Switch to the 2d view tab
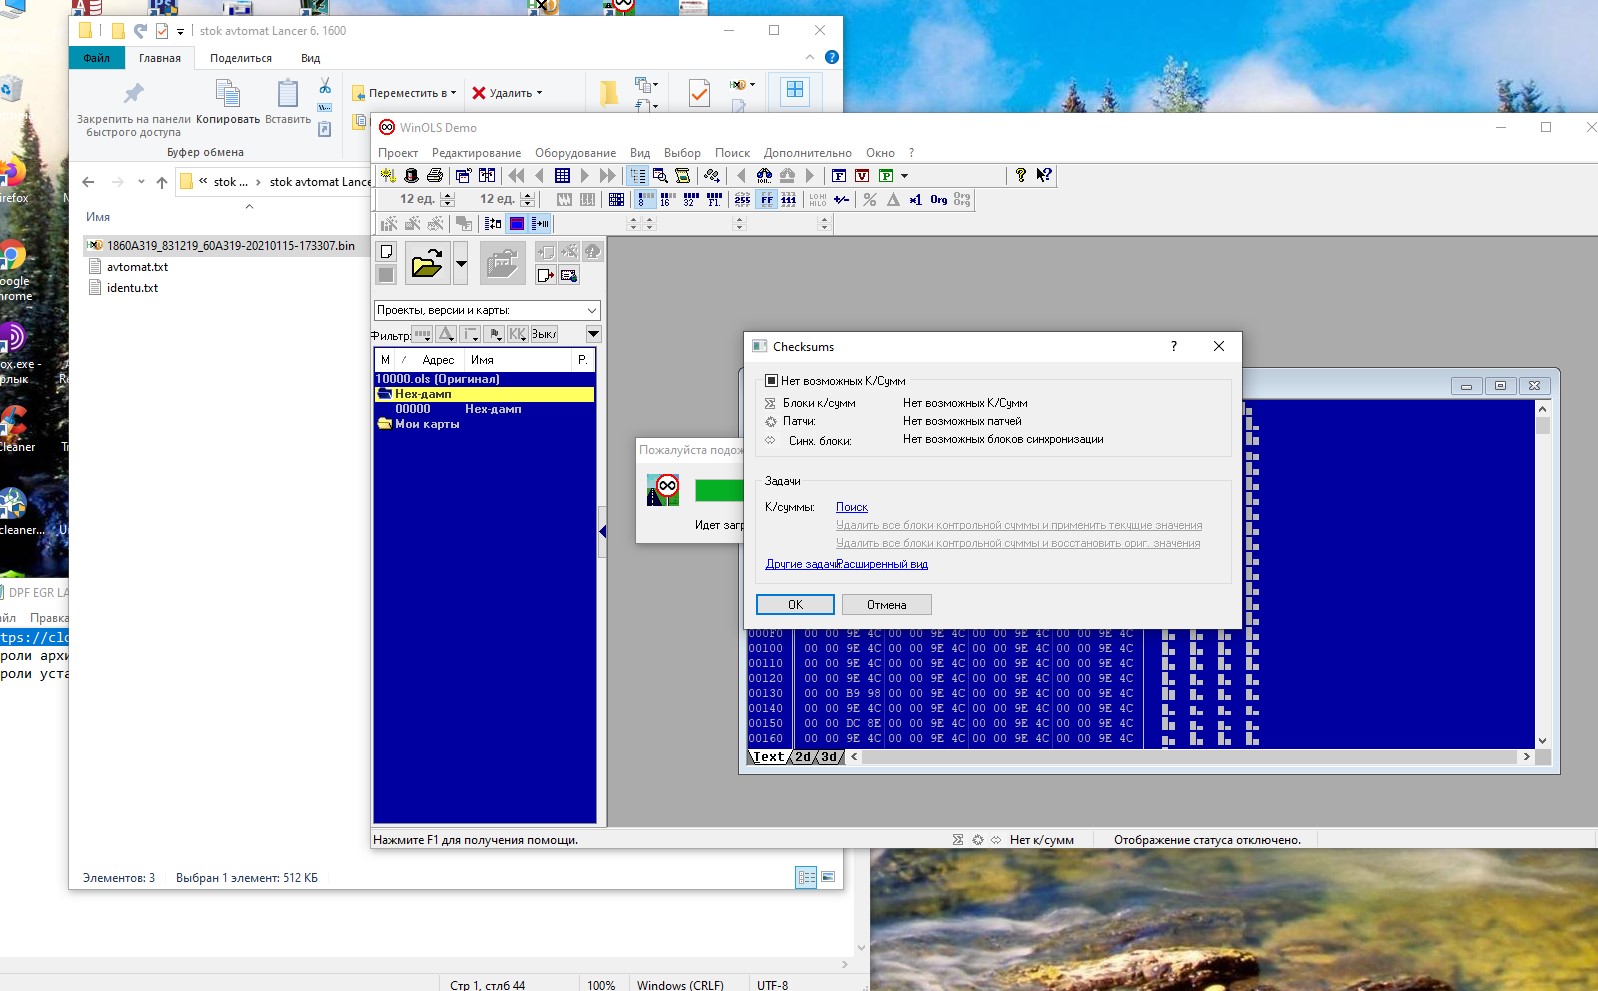 tap(804, 757)
